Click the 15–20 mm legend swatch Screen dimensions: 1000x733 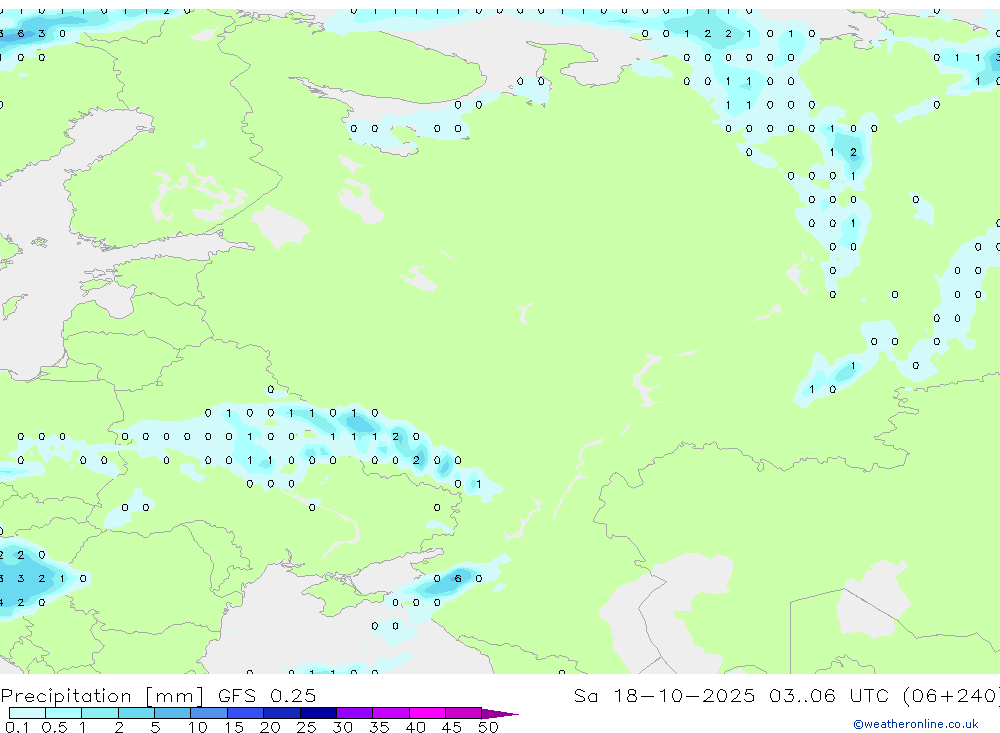click(x=246, y=713)
